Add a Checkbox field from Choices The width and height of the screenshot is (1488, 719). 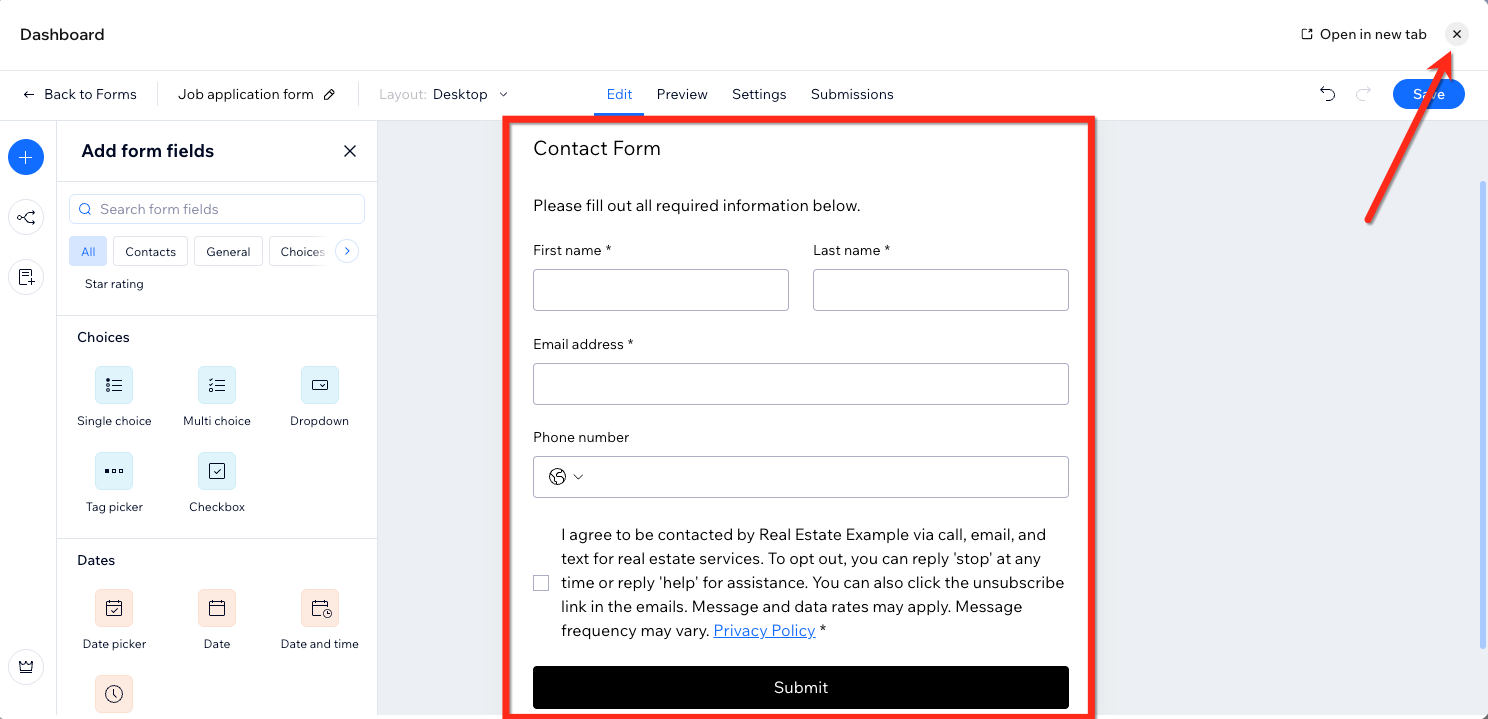click(217, 472)
